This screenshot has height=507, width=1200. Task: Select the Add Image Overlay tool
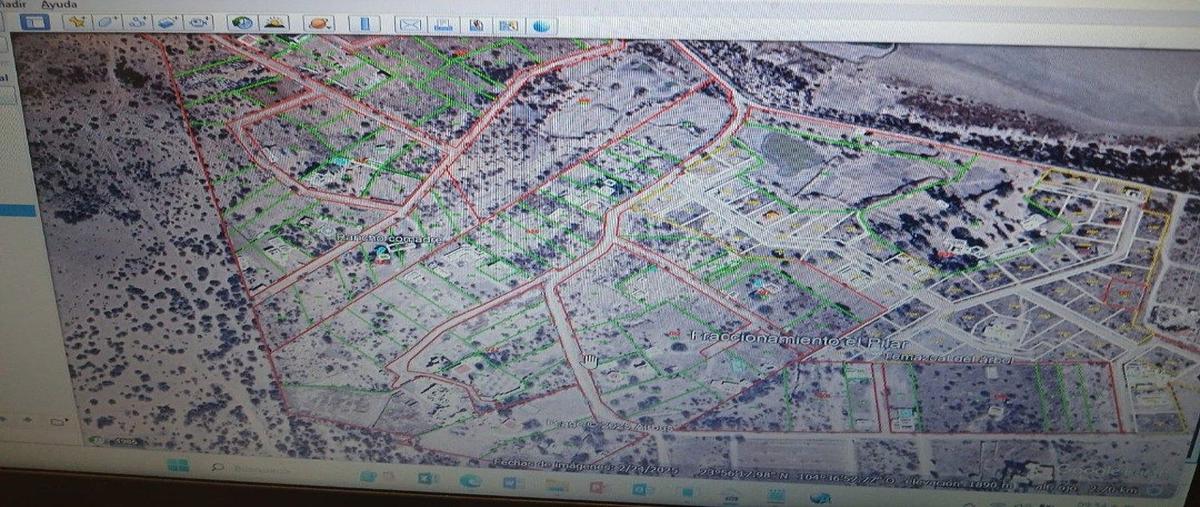pyautogui.click(x=168, y=22)
